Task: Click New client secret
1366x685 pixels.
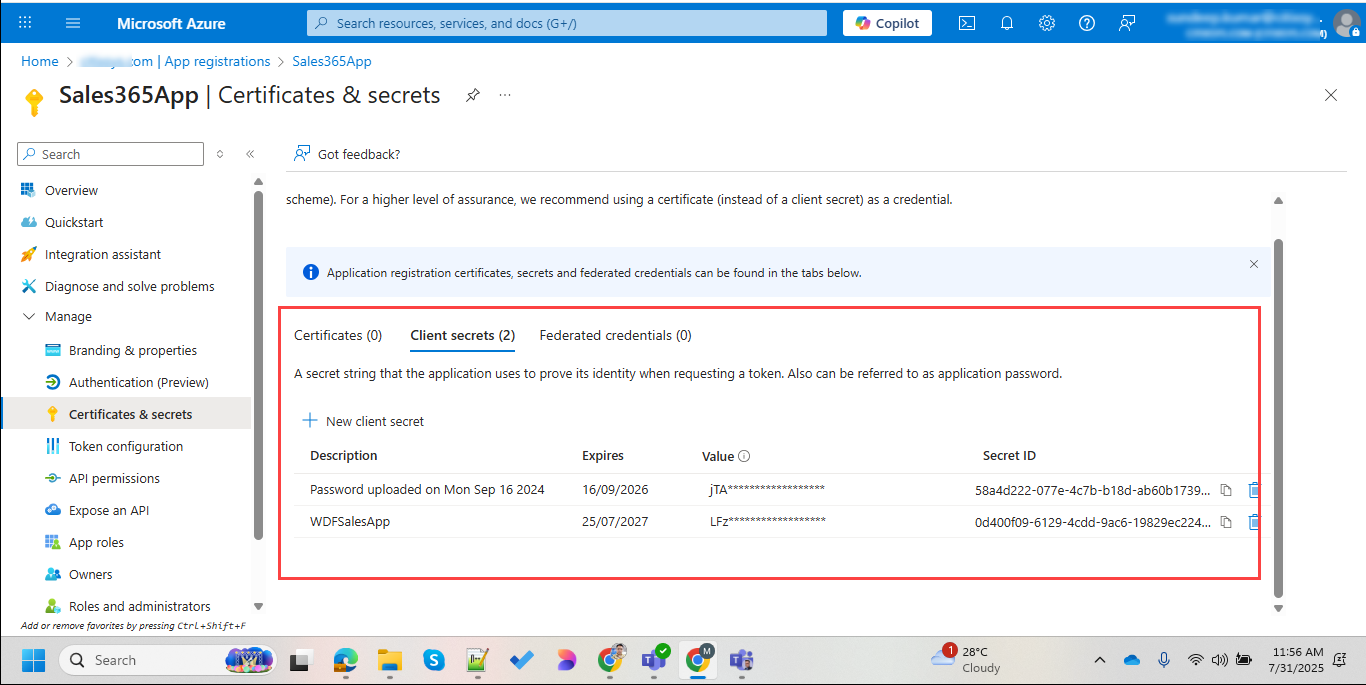Action: (x=364, y=422)
